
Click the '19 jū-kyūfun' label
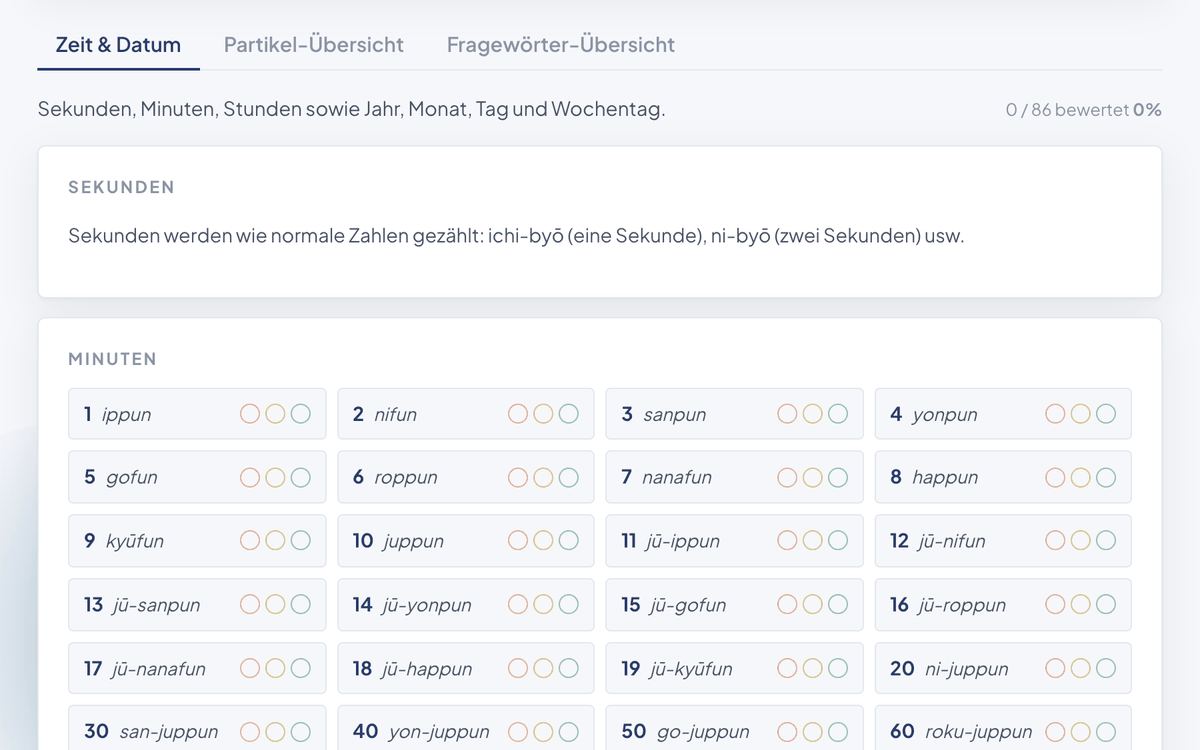pyautogui.click(x=677, y=668)
